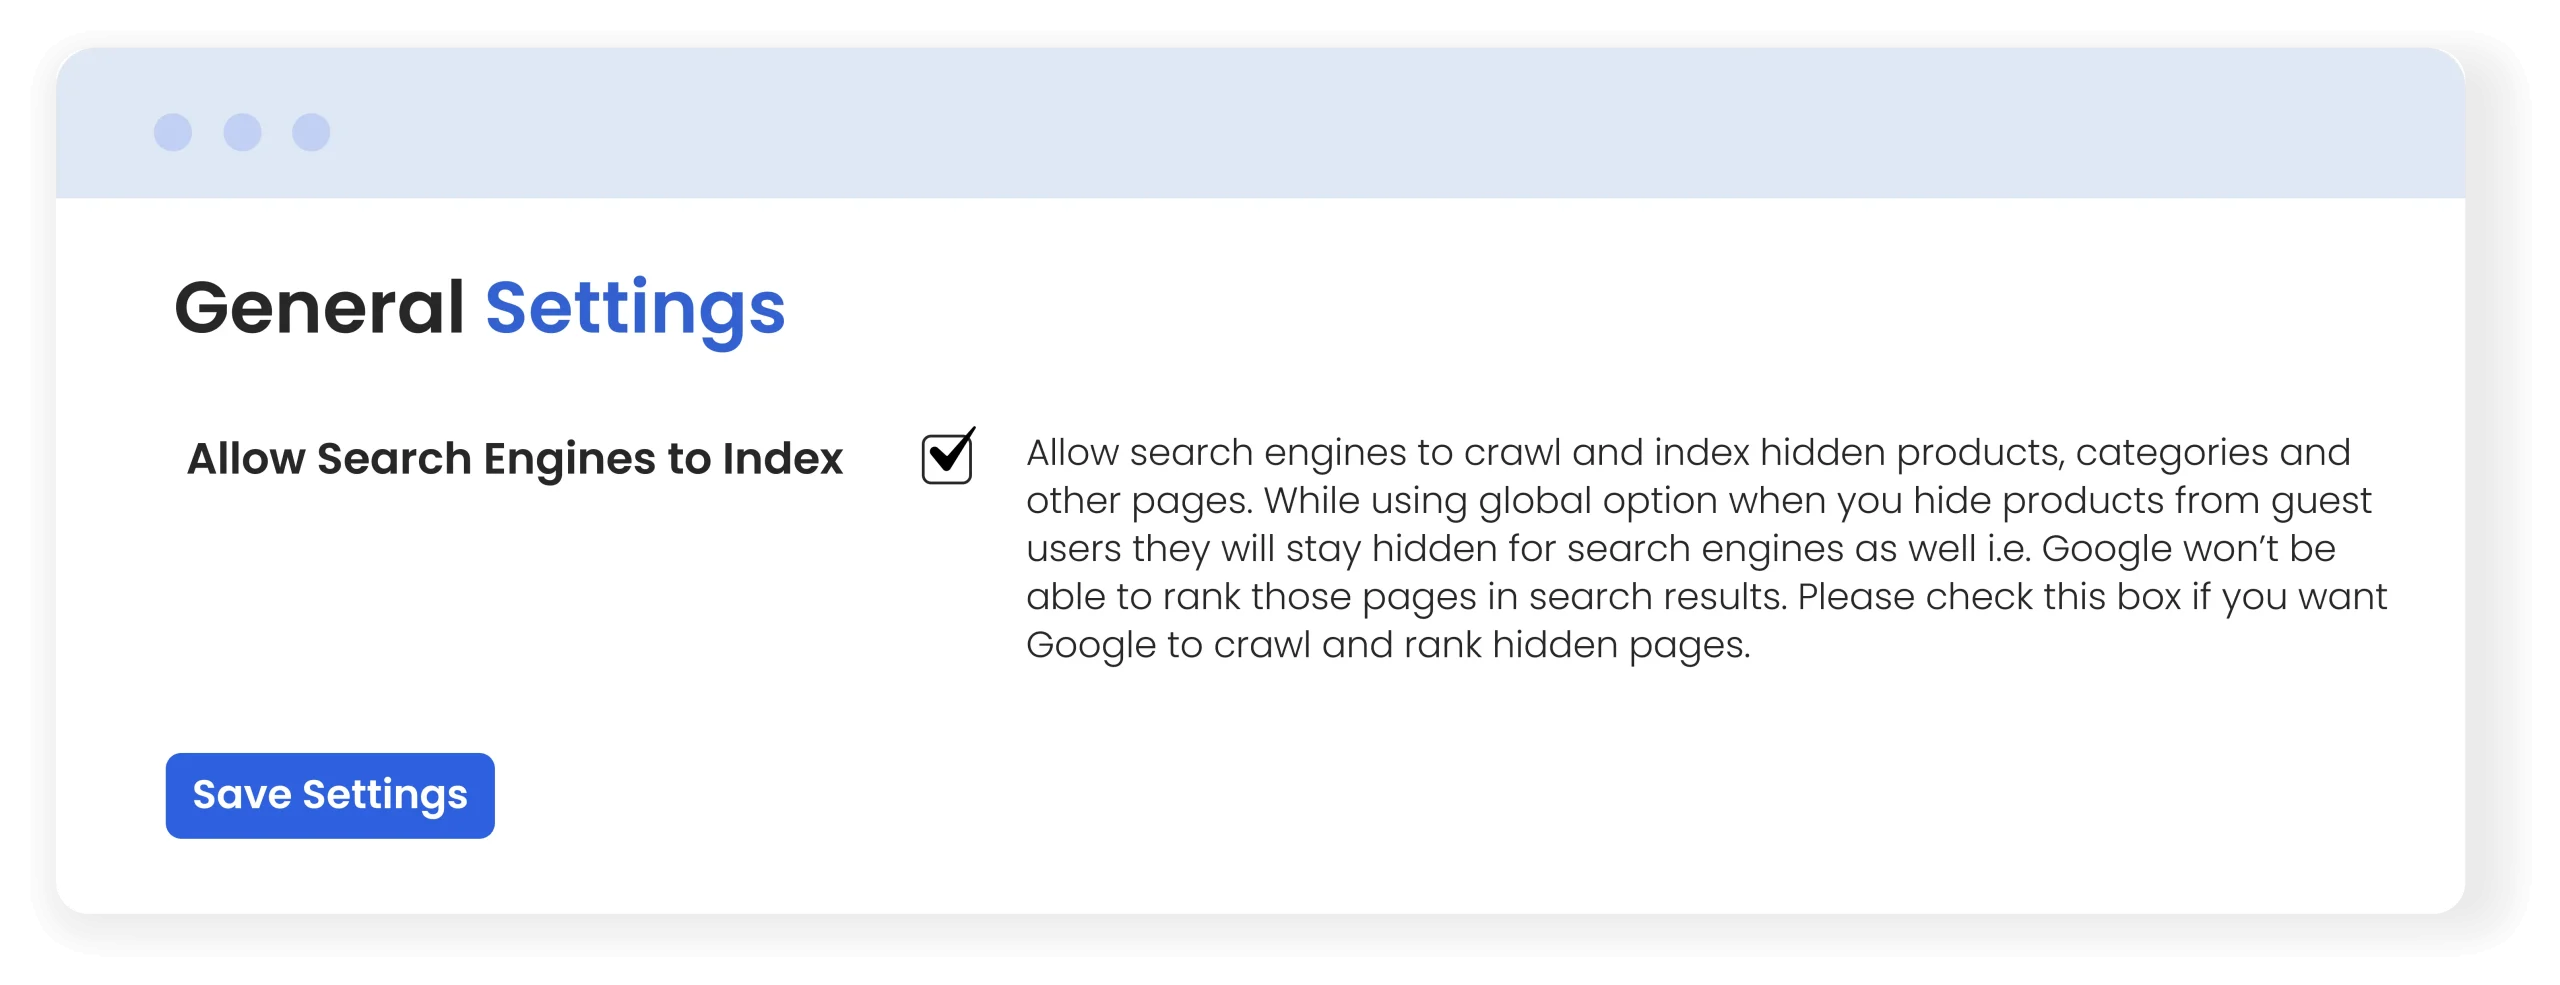Click the phrase "Google won't be" in description
Screen dimensions: 2560x985
pos(2188,549)
